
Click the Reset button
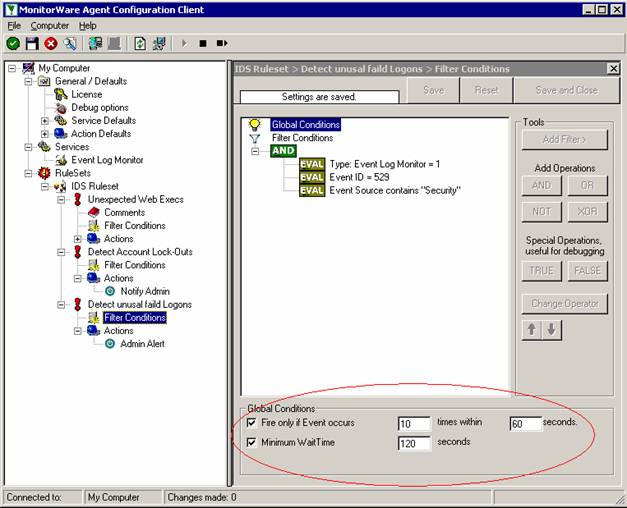pyautogui.click(x=487, y=90)
